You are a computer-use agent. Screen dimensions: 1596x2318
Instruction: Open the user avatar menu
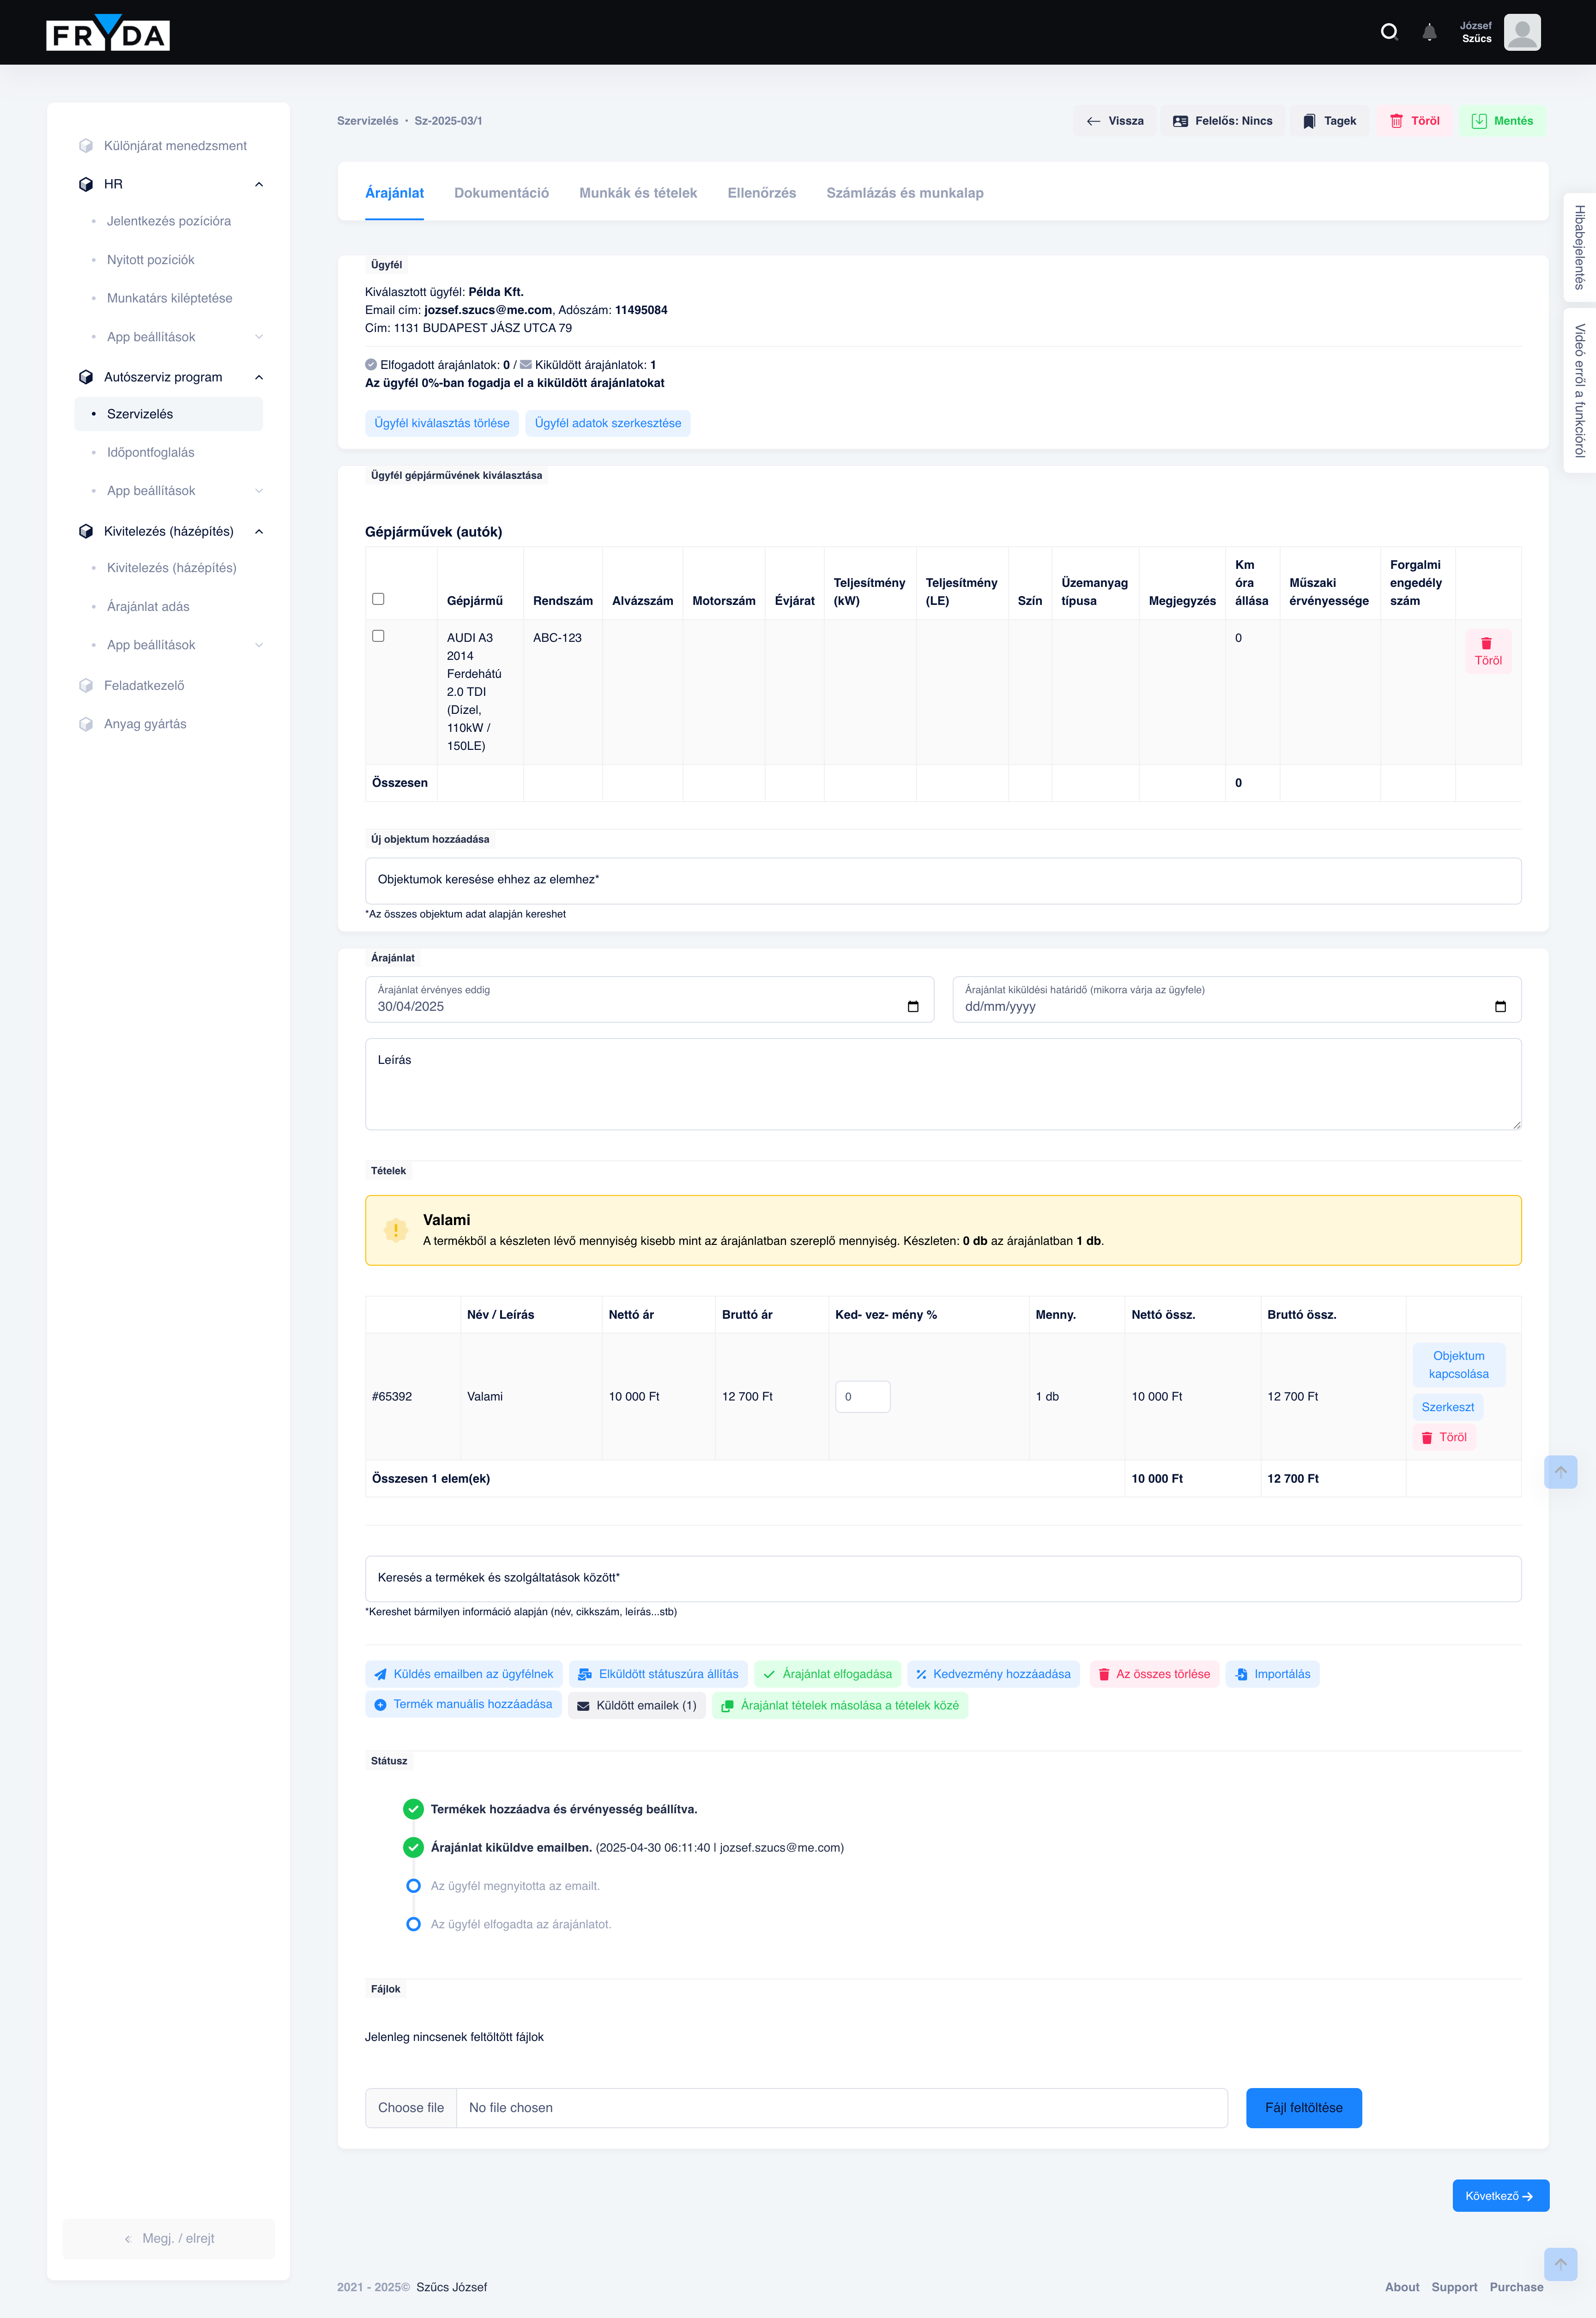coord(1521,32)
